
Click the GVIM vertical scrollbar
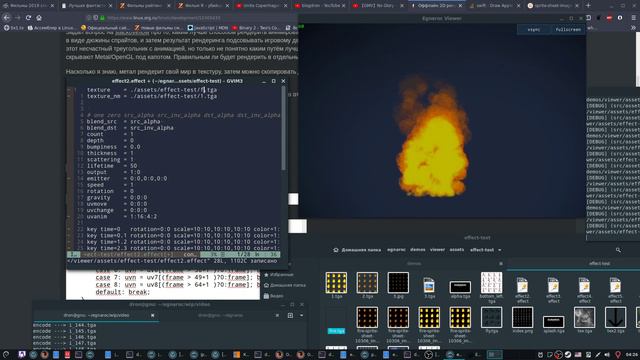tap(283, 129)
